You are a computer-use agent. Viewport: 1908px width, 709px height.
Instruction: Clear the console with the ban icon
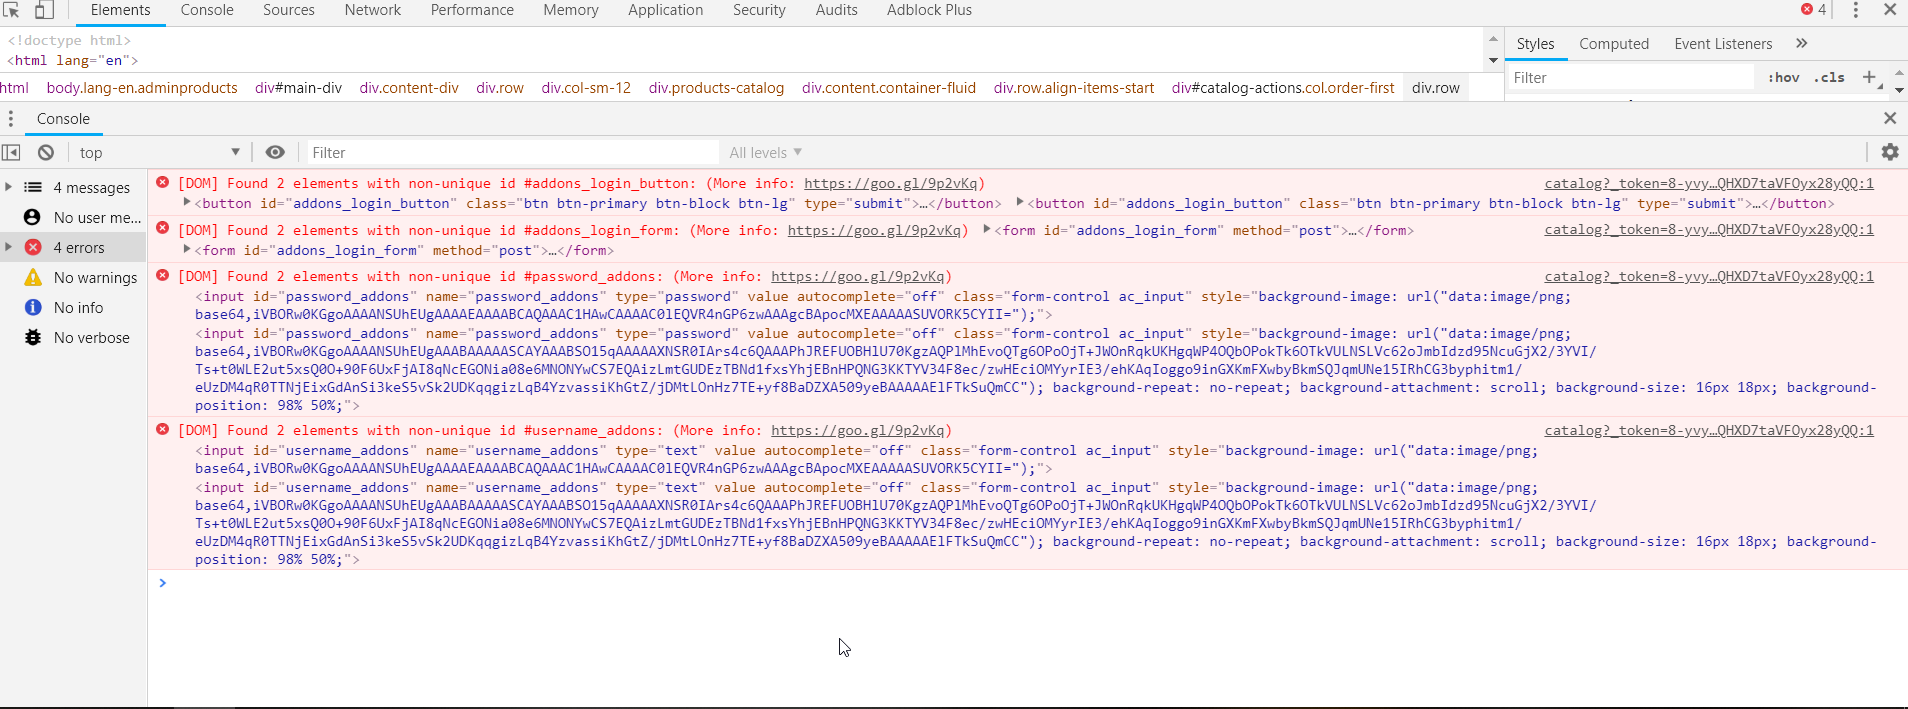pyautogui.click(x=46, y=152)
